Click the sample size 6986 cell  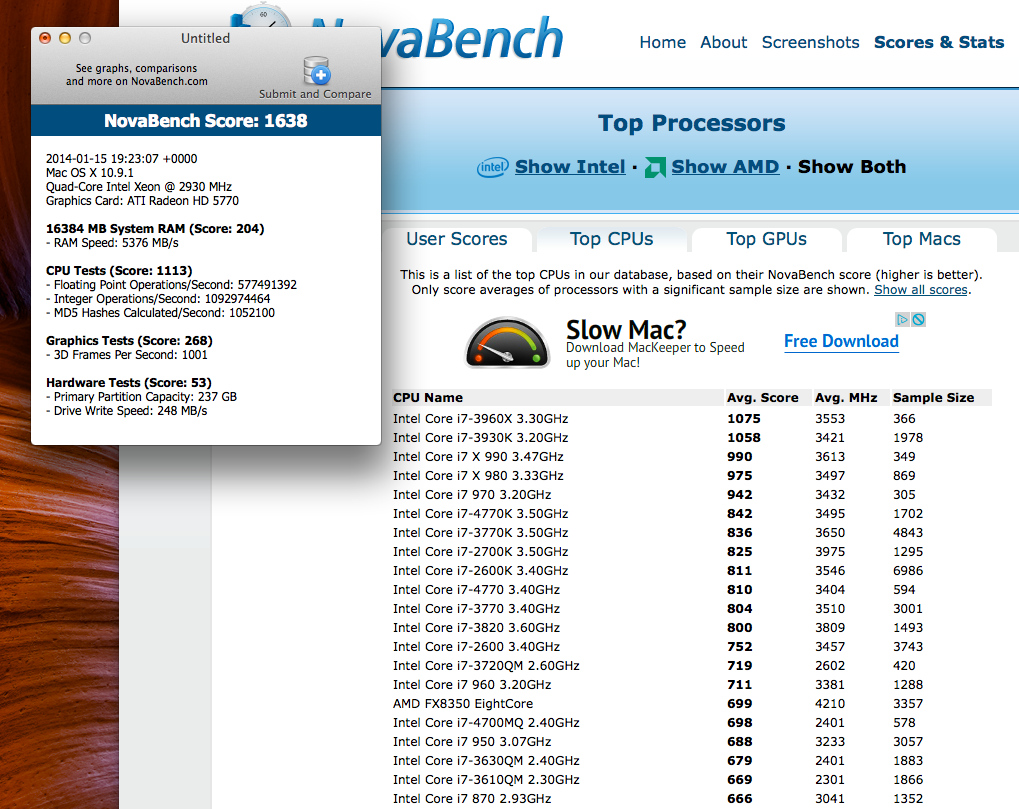coord(908,571)
